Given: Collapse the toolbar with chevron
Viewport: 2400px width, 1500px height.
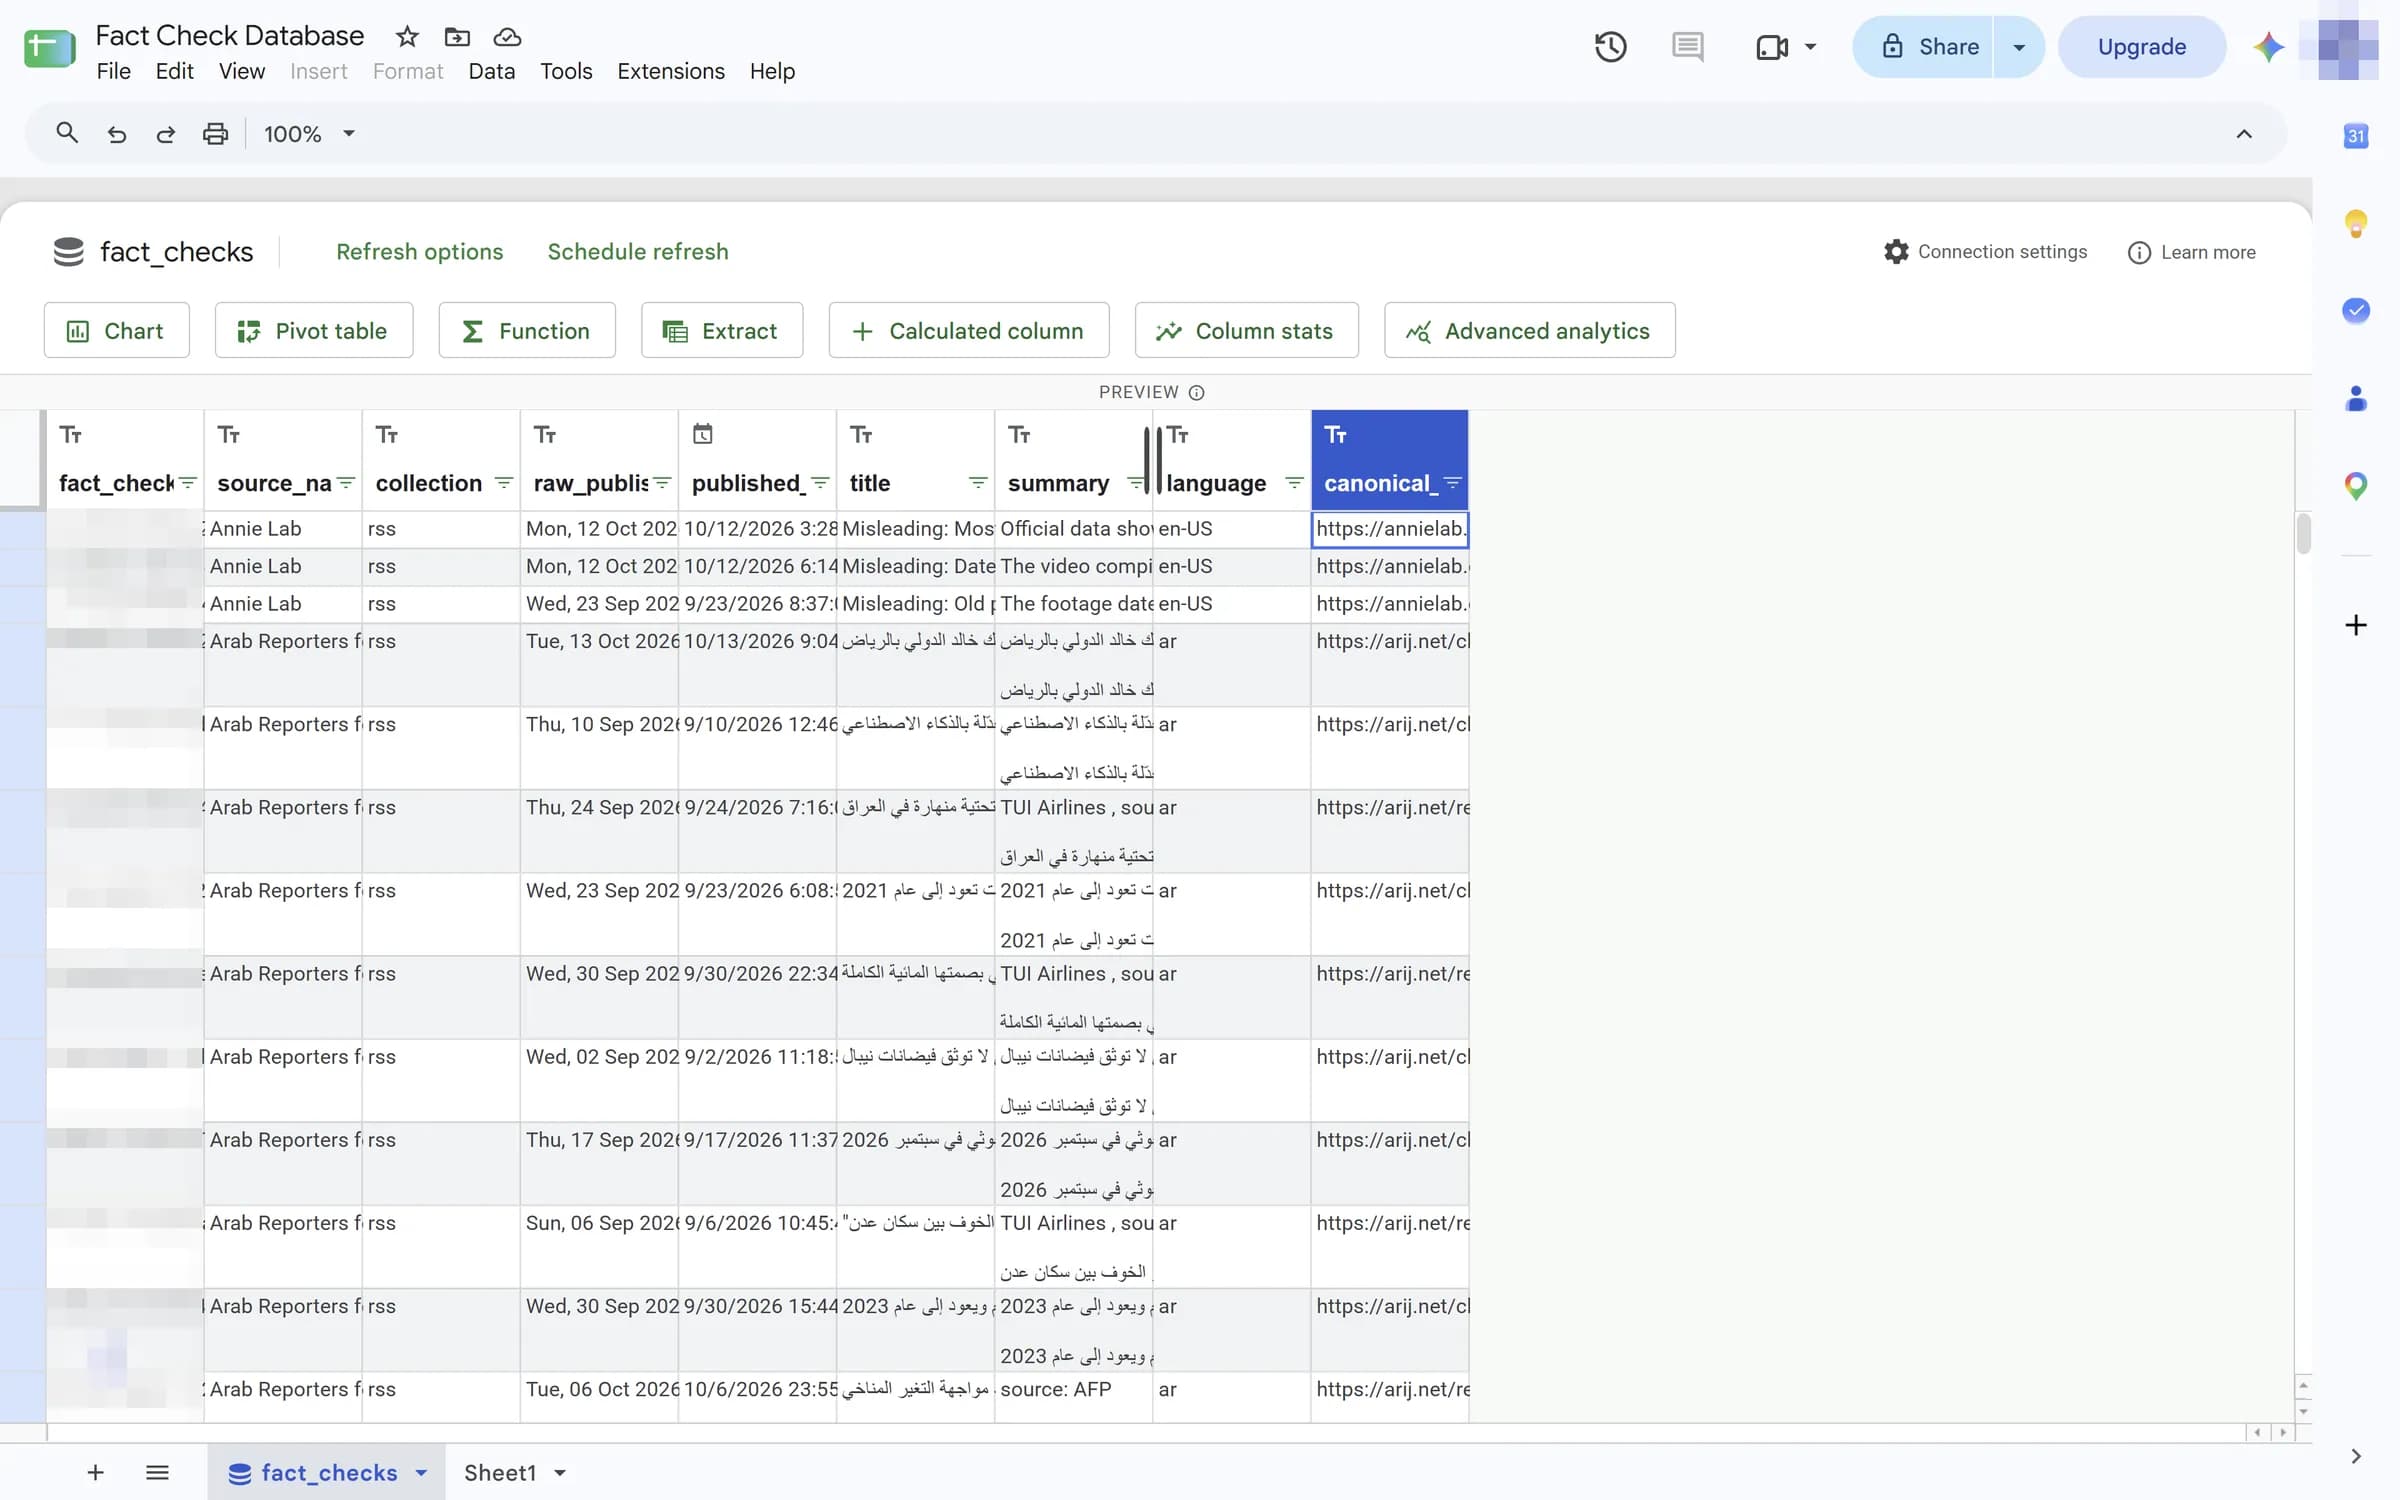Looking at the screenshot, I should (x=2244, y=134).
